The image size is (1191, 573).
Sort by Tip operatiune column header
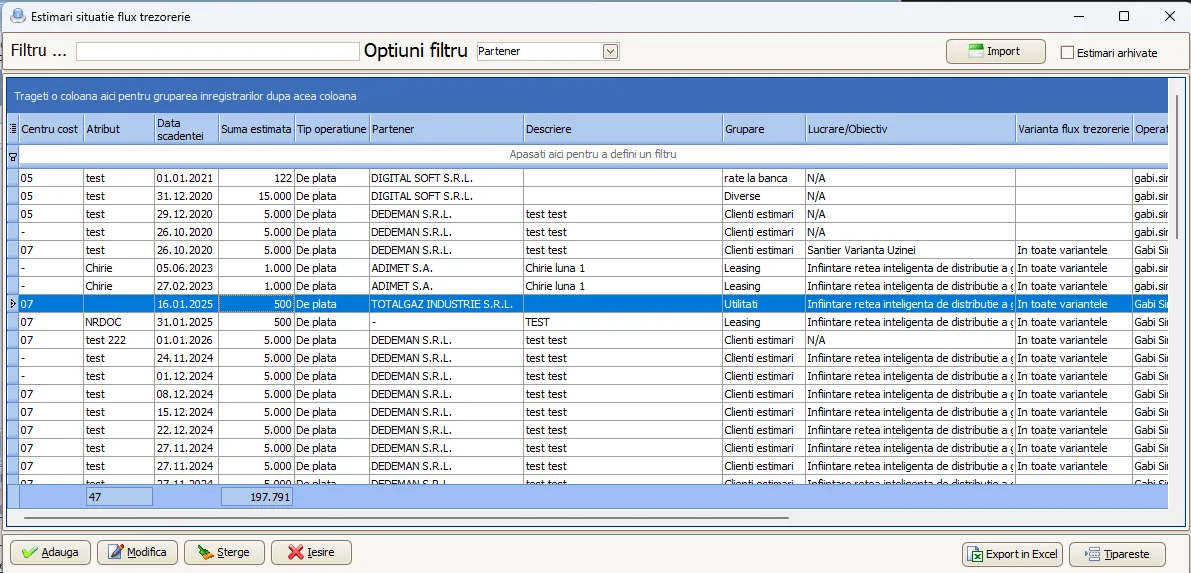(331, 129)
